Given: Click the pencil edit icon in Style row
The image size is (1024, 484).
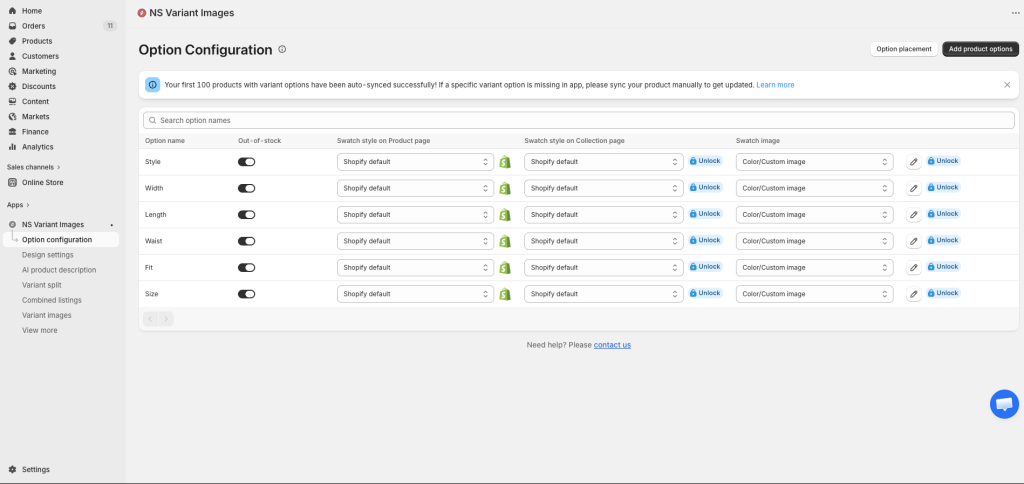Looking at the screenshot, I should pos(913,162).
